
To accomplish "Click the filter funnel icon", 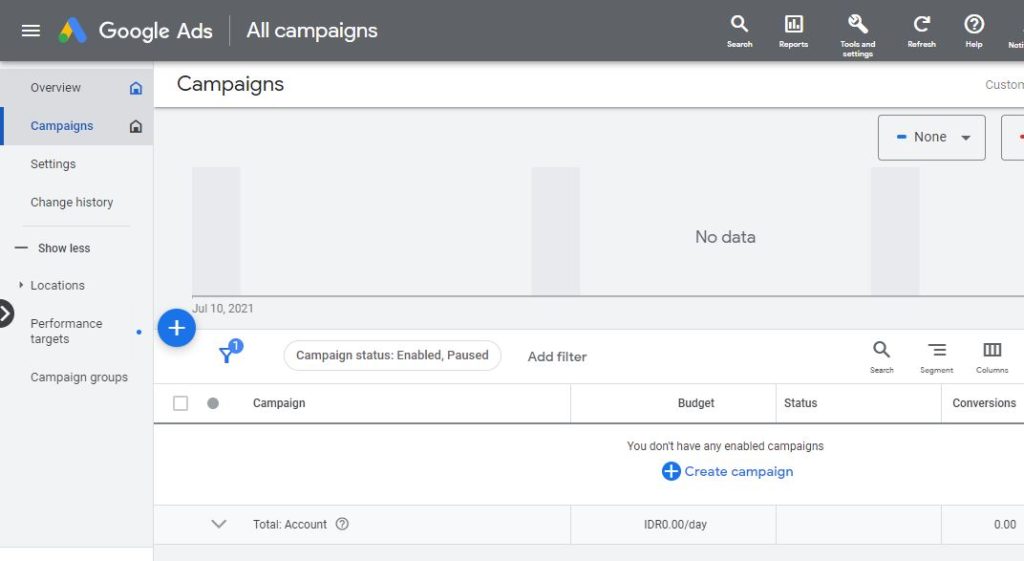I will coord(228,353).
